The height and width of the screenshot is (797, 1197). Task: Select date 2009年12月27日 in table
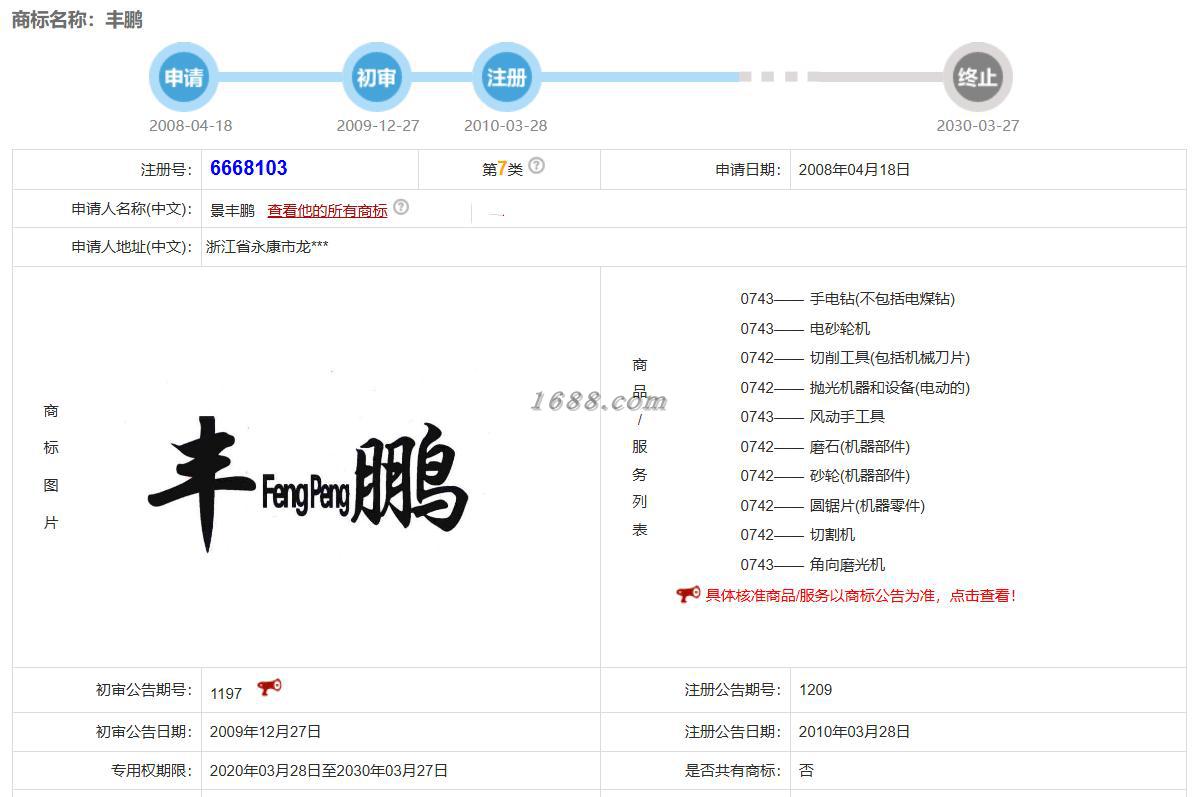[x=265, y=731]
